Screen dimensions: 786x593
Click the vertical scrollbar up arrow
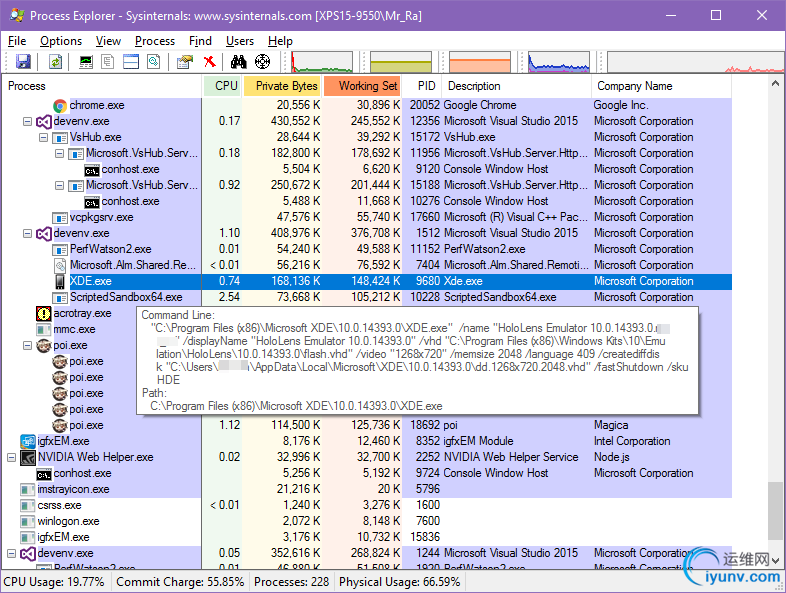pos(775,83)
